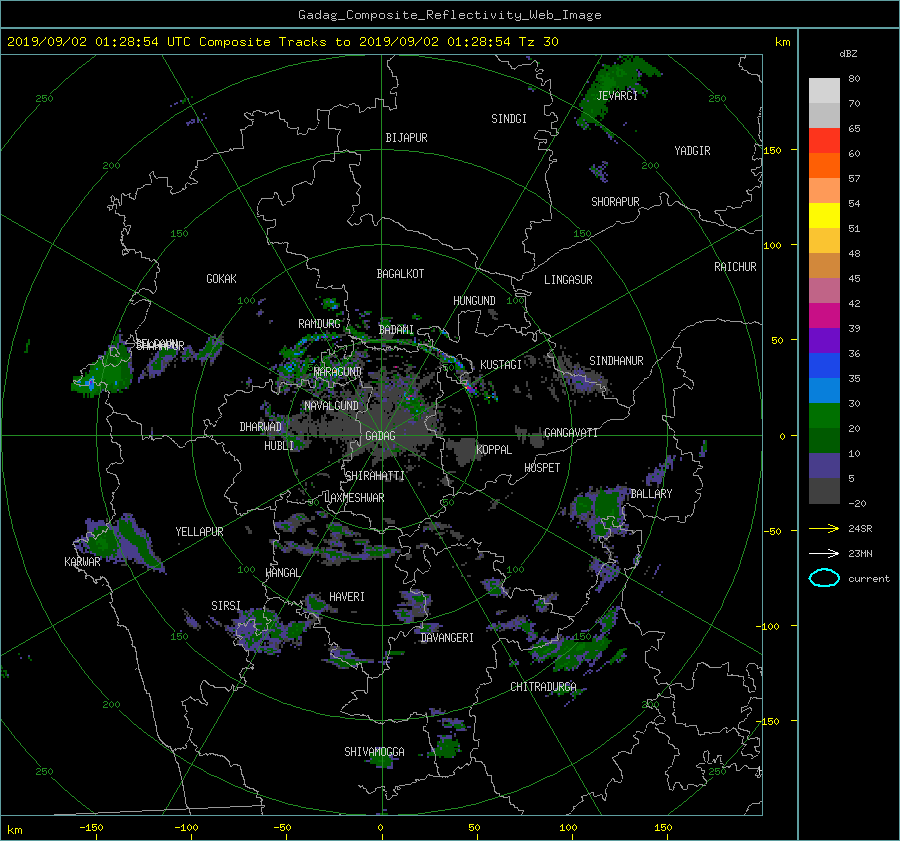
Task: Click the 'Tz 30' text in header
Action: coord(539,42)
